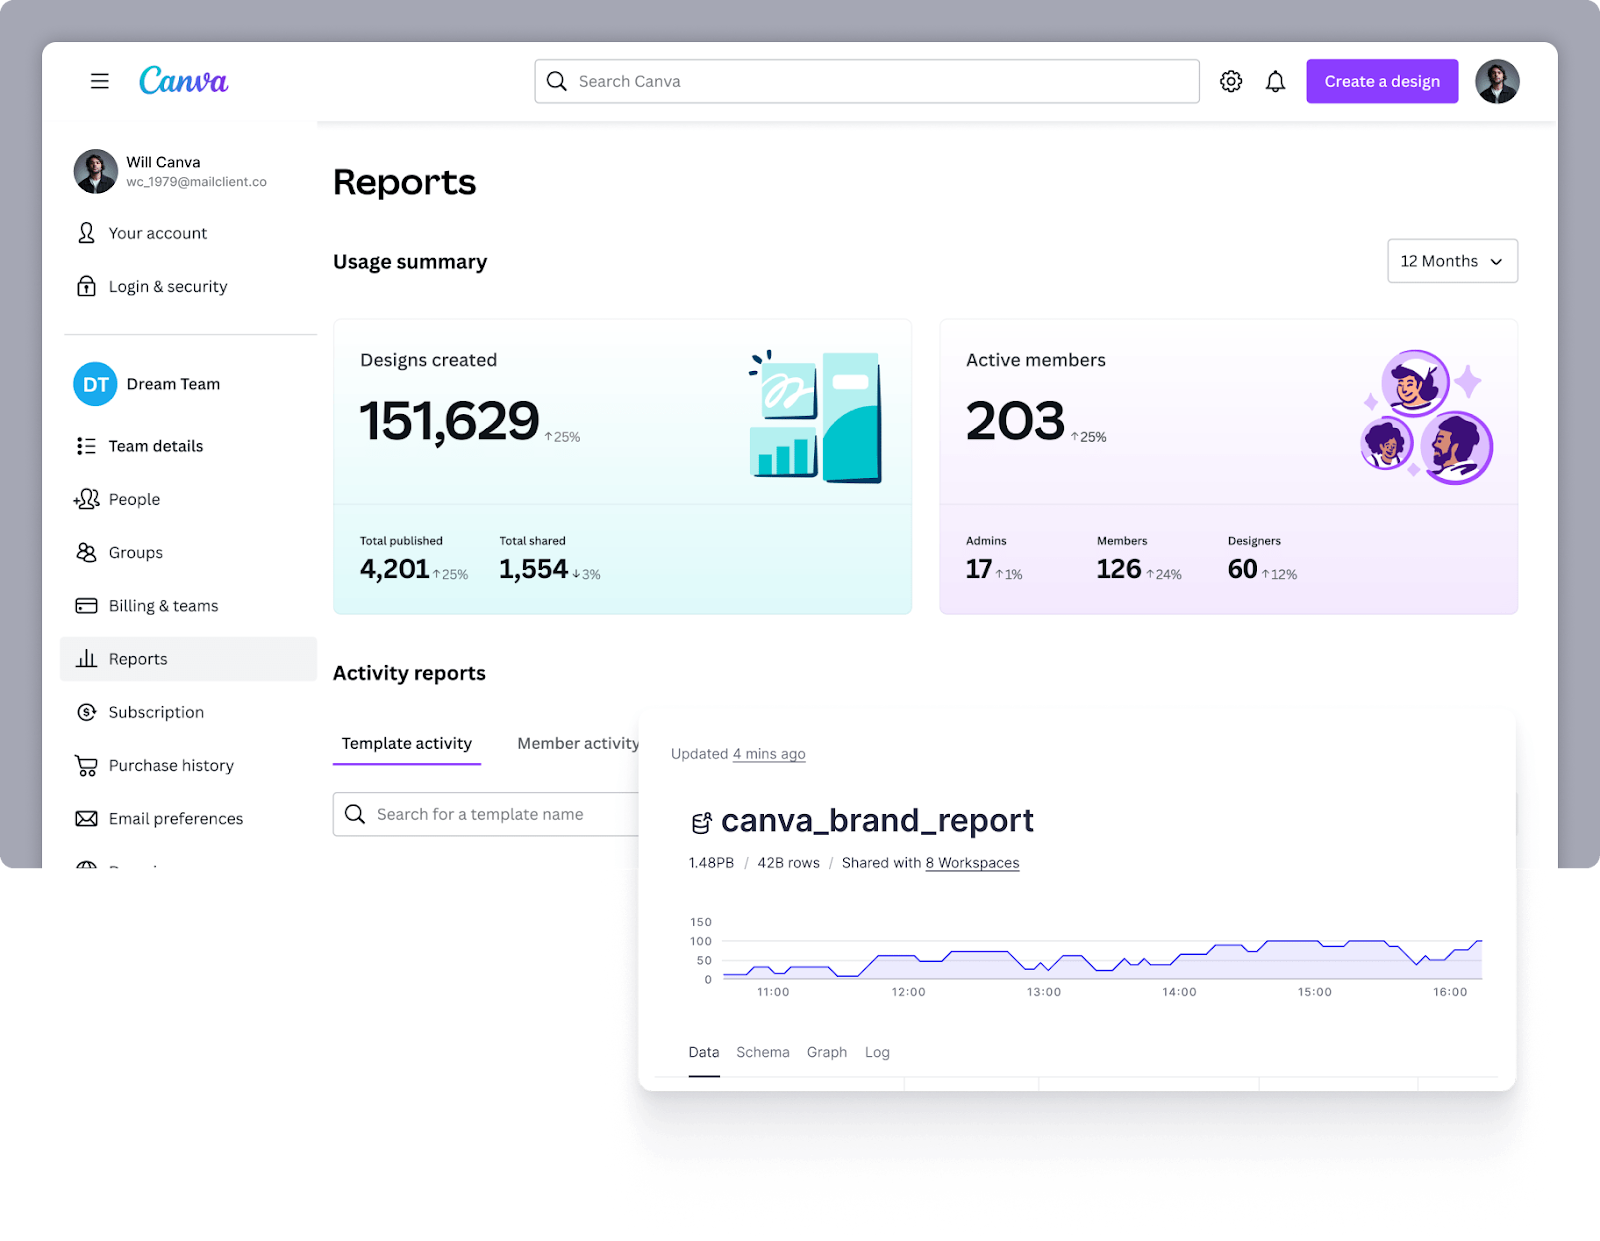This screenshot has width=1600, height=1241.
Task: Click Total published value 4,201
Action: point(394,569)
